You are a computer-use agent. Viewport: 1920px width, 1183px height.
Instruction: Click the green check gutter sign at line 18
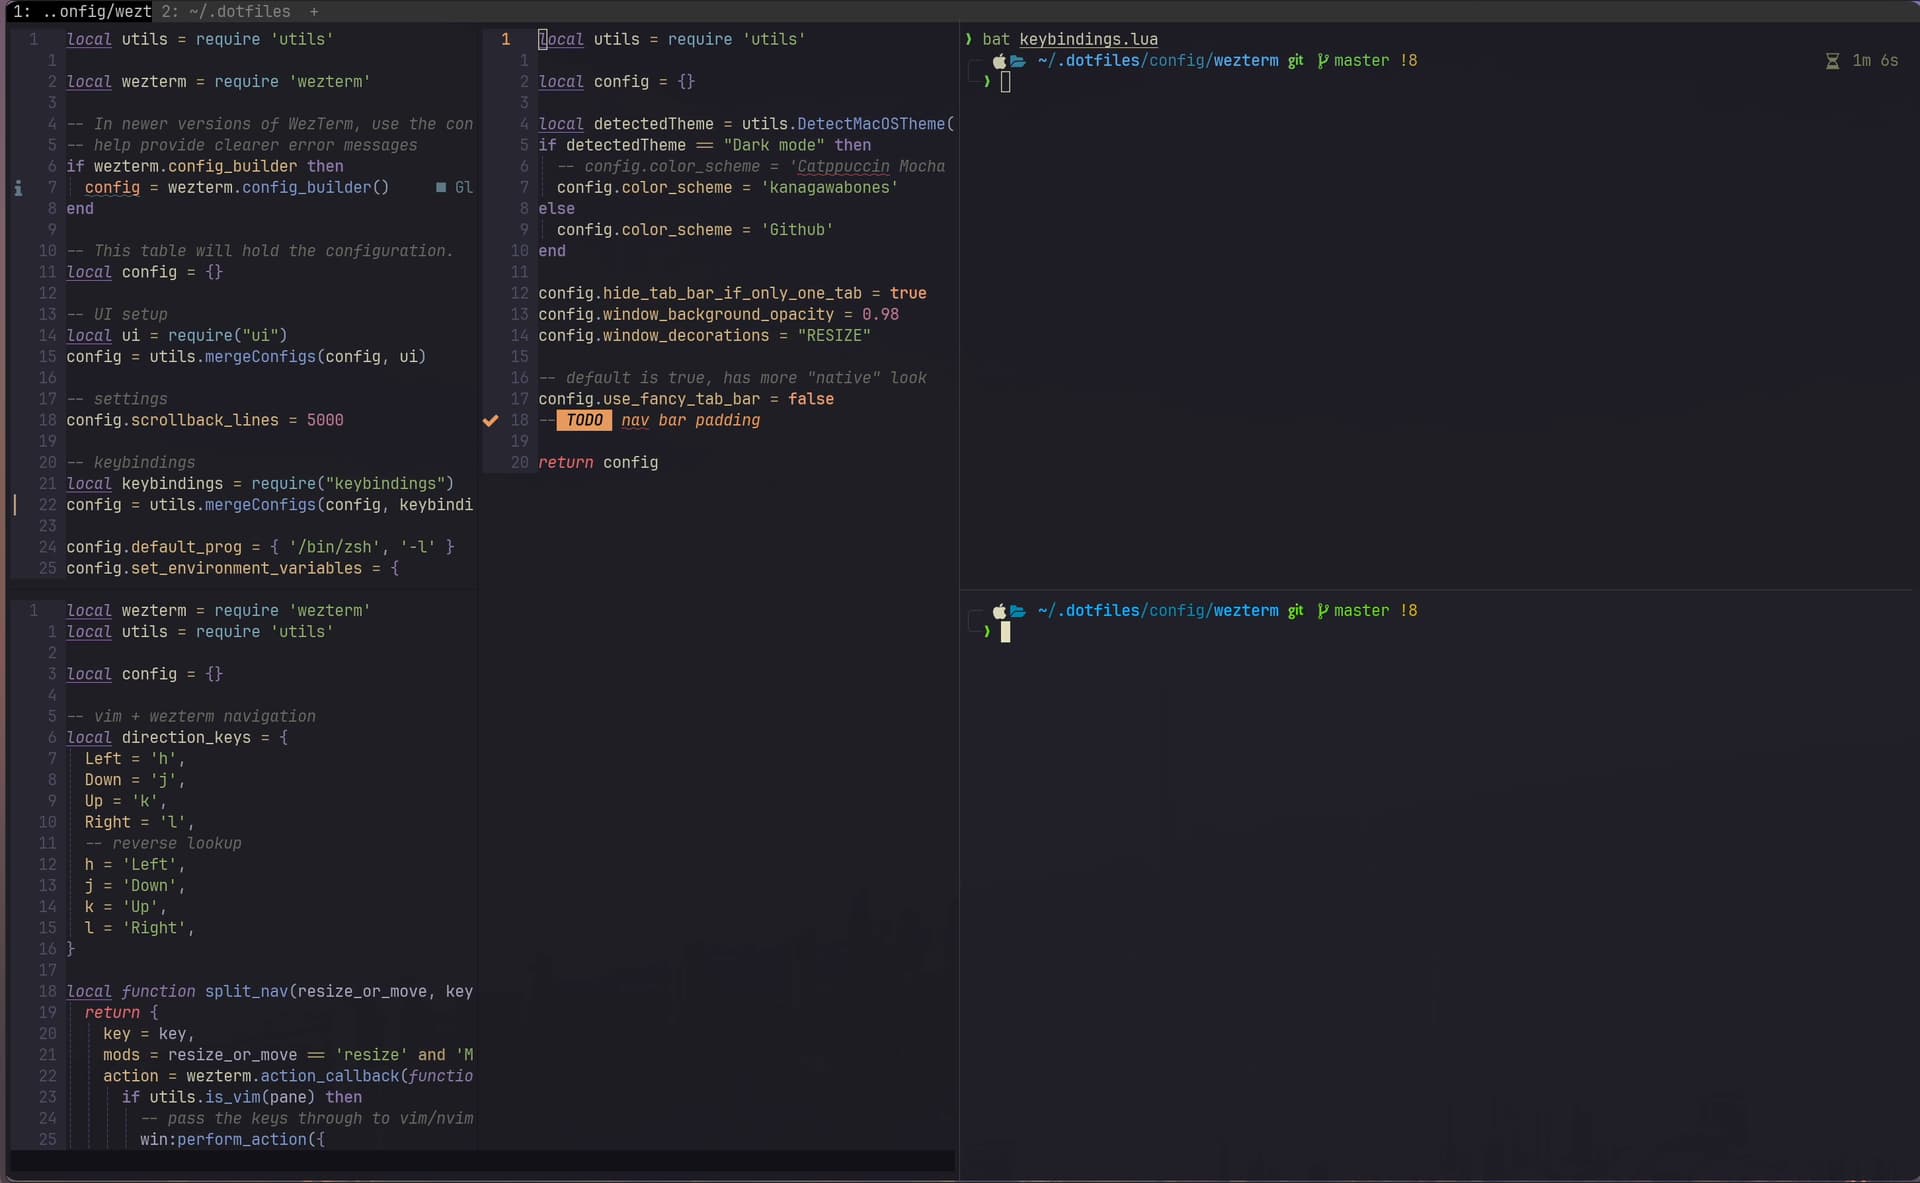point(491,421)
